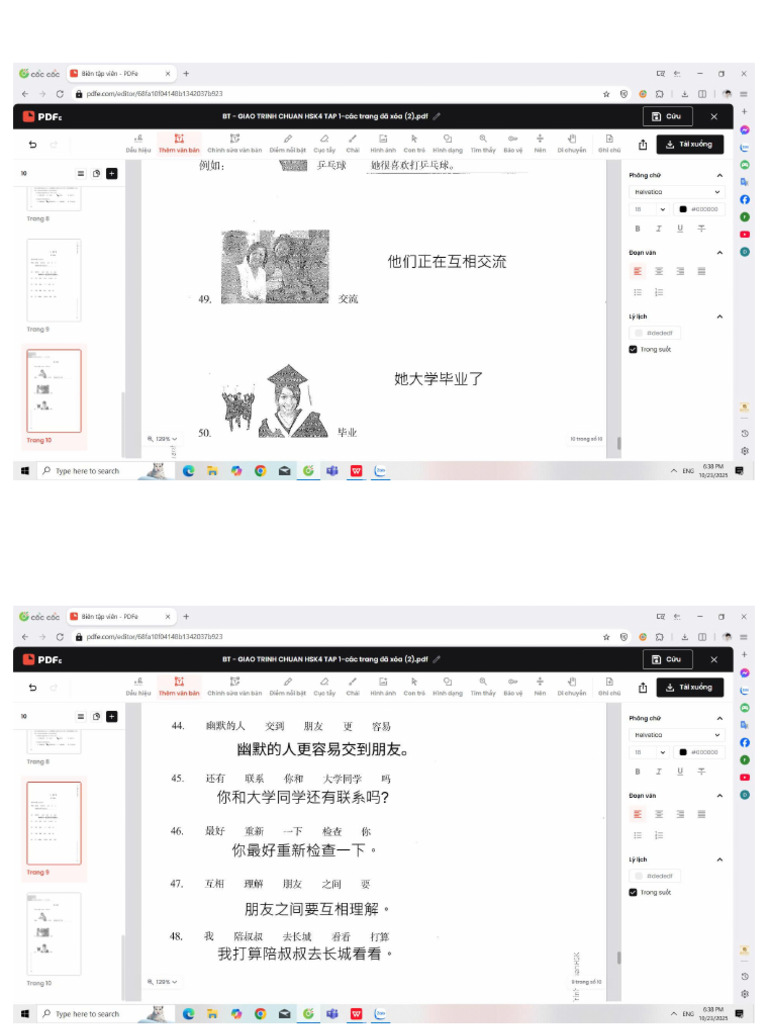Viewport: 768px width, 1024px height.
Task: Select Biên tập viên - PDFe tab, question-44 window
Action: [121, 616]
